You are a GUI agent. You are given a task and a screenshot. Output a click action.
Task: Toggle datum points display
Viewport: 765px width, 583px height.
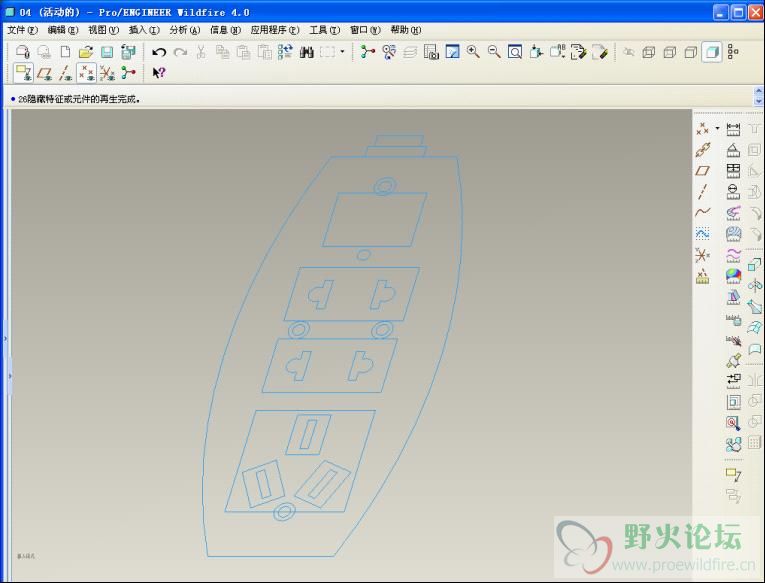pyautogui.click(x=86, y=73)
